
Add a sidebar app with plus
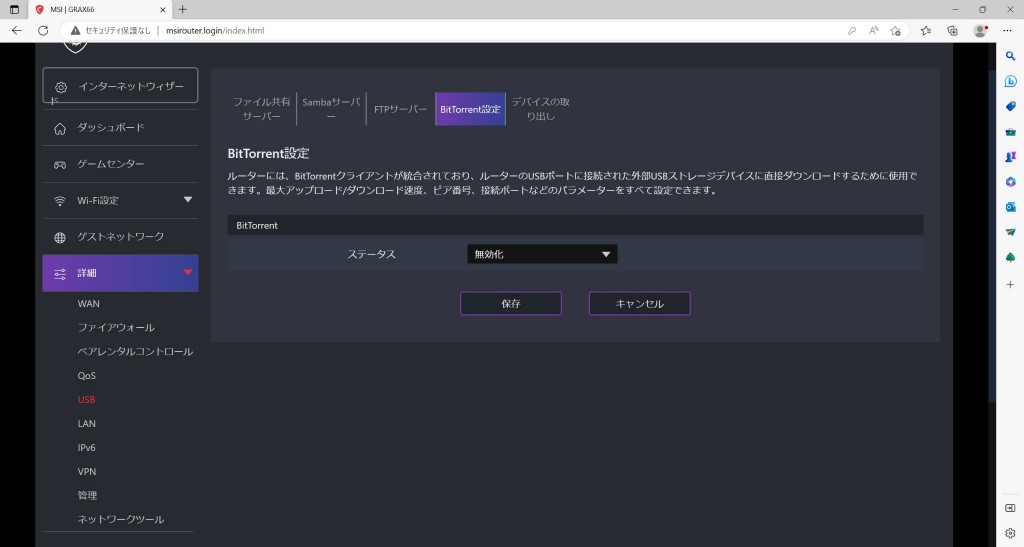click(x=1010, y=285)
